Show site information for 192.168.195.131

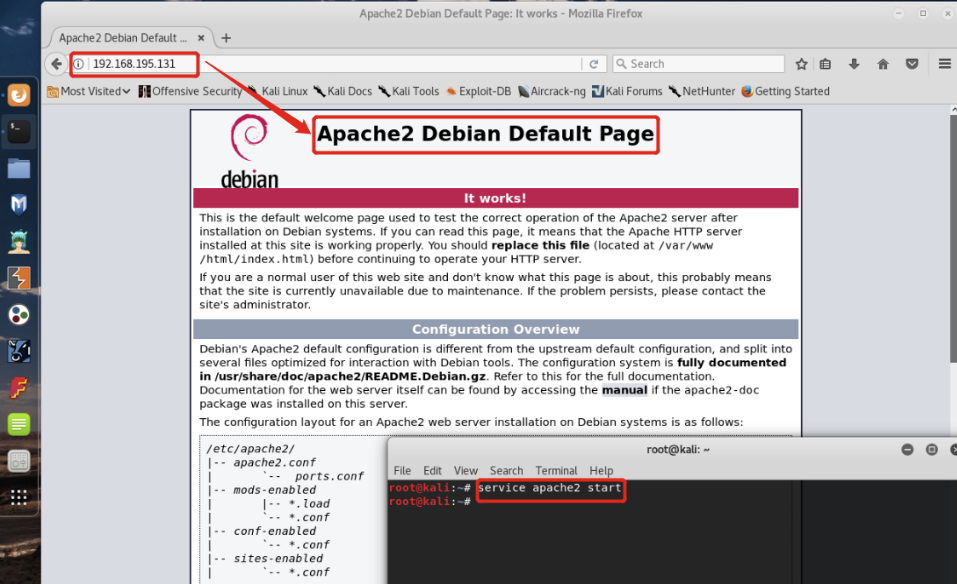[x=79, y=64]
